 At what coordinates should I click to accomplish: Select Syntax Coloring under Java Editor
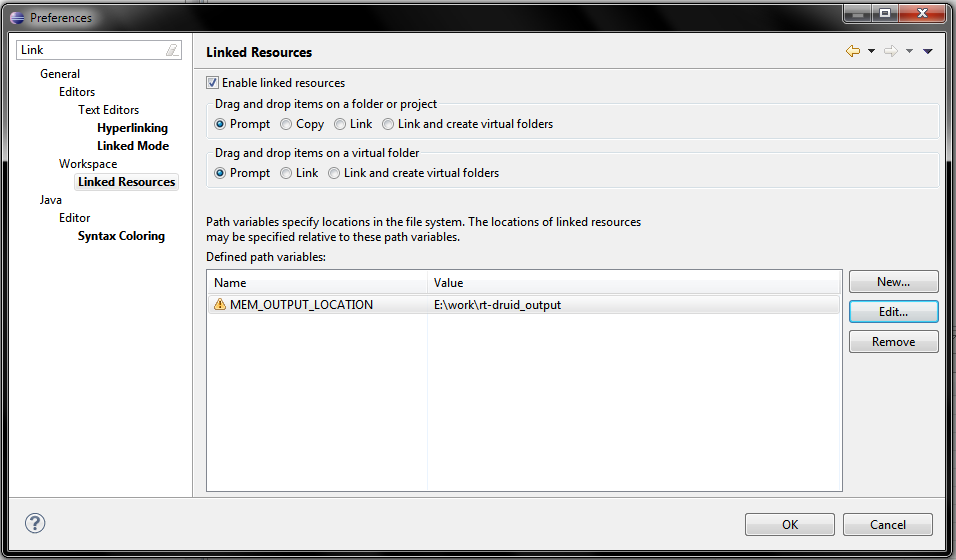121,236
